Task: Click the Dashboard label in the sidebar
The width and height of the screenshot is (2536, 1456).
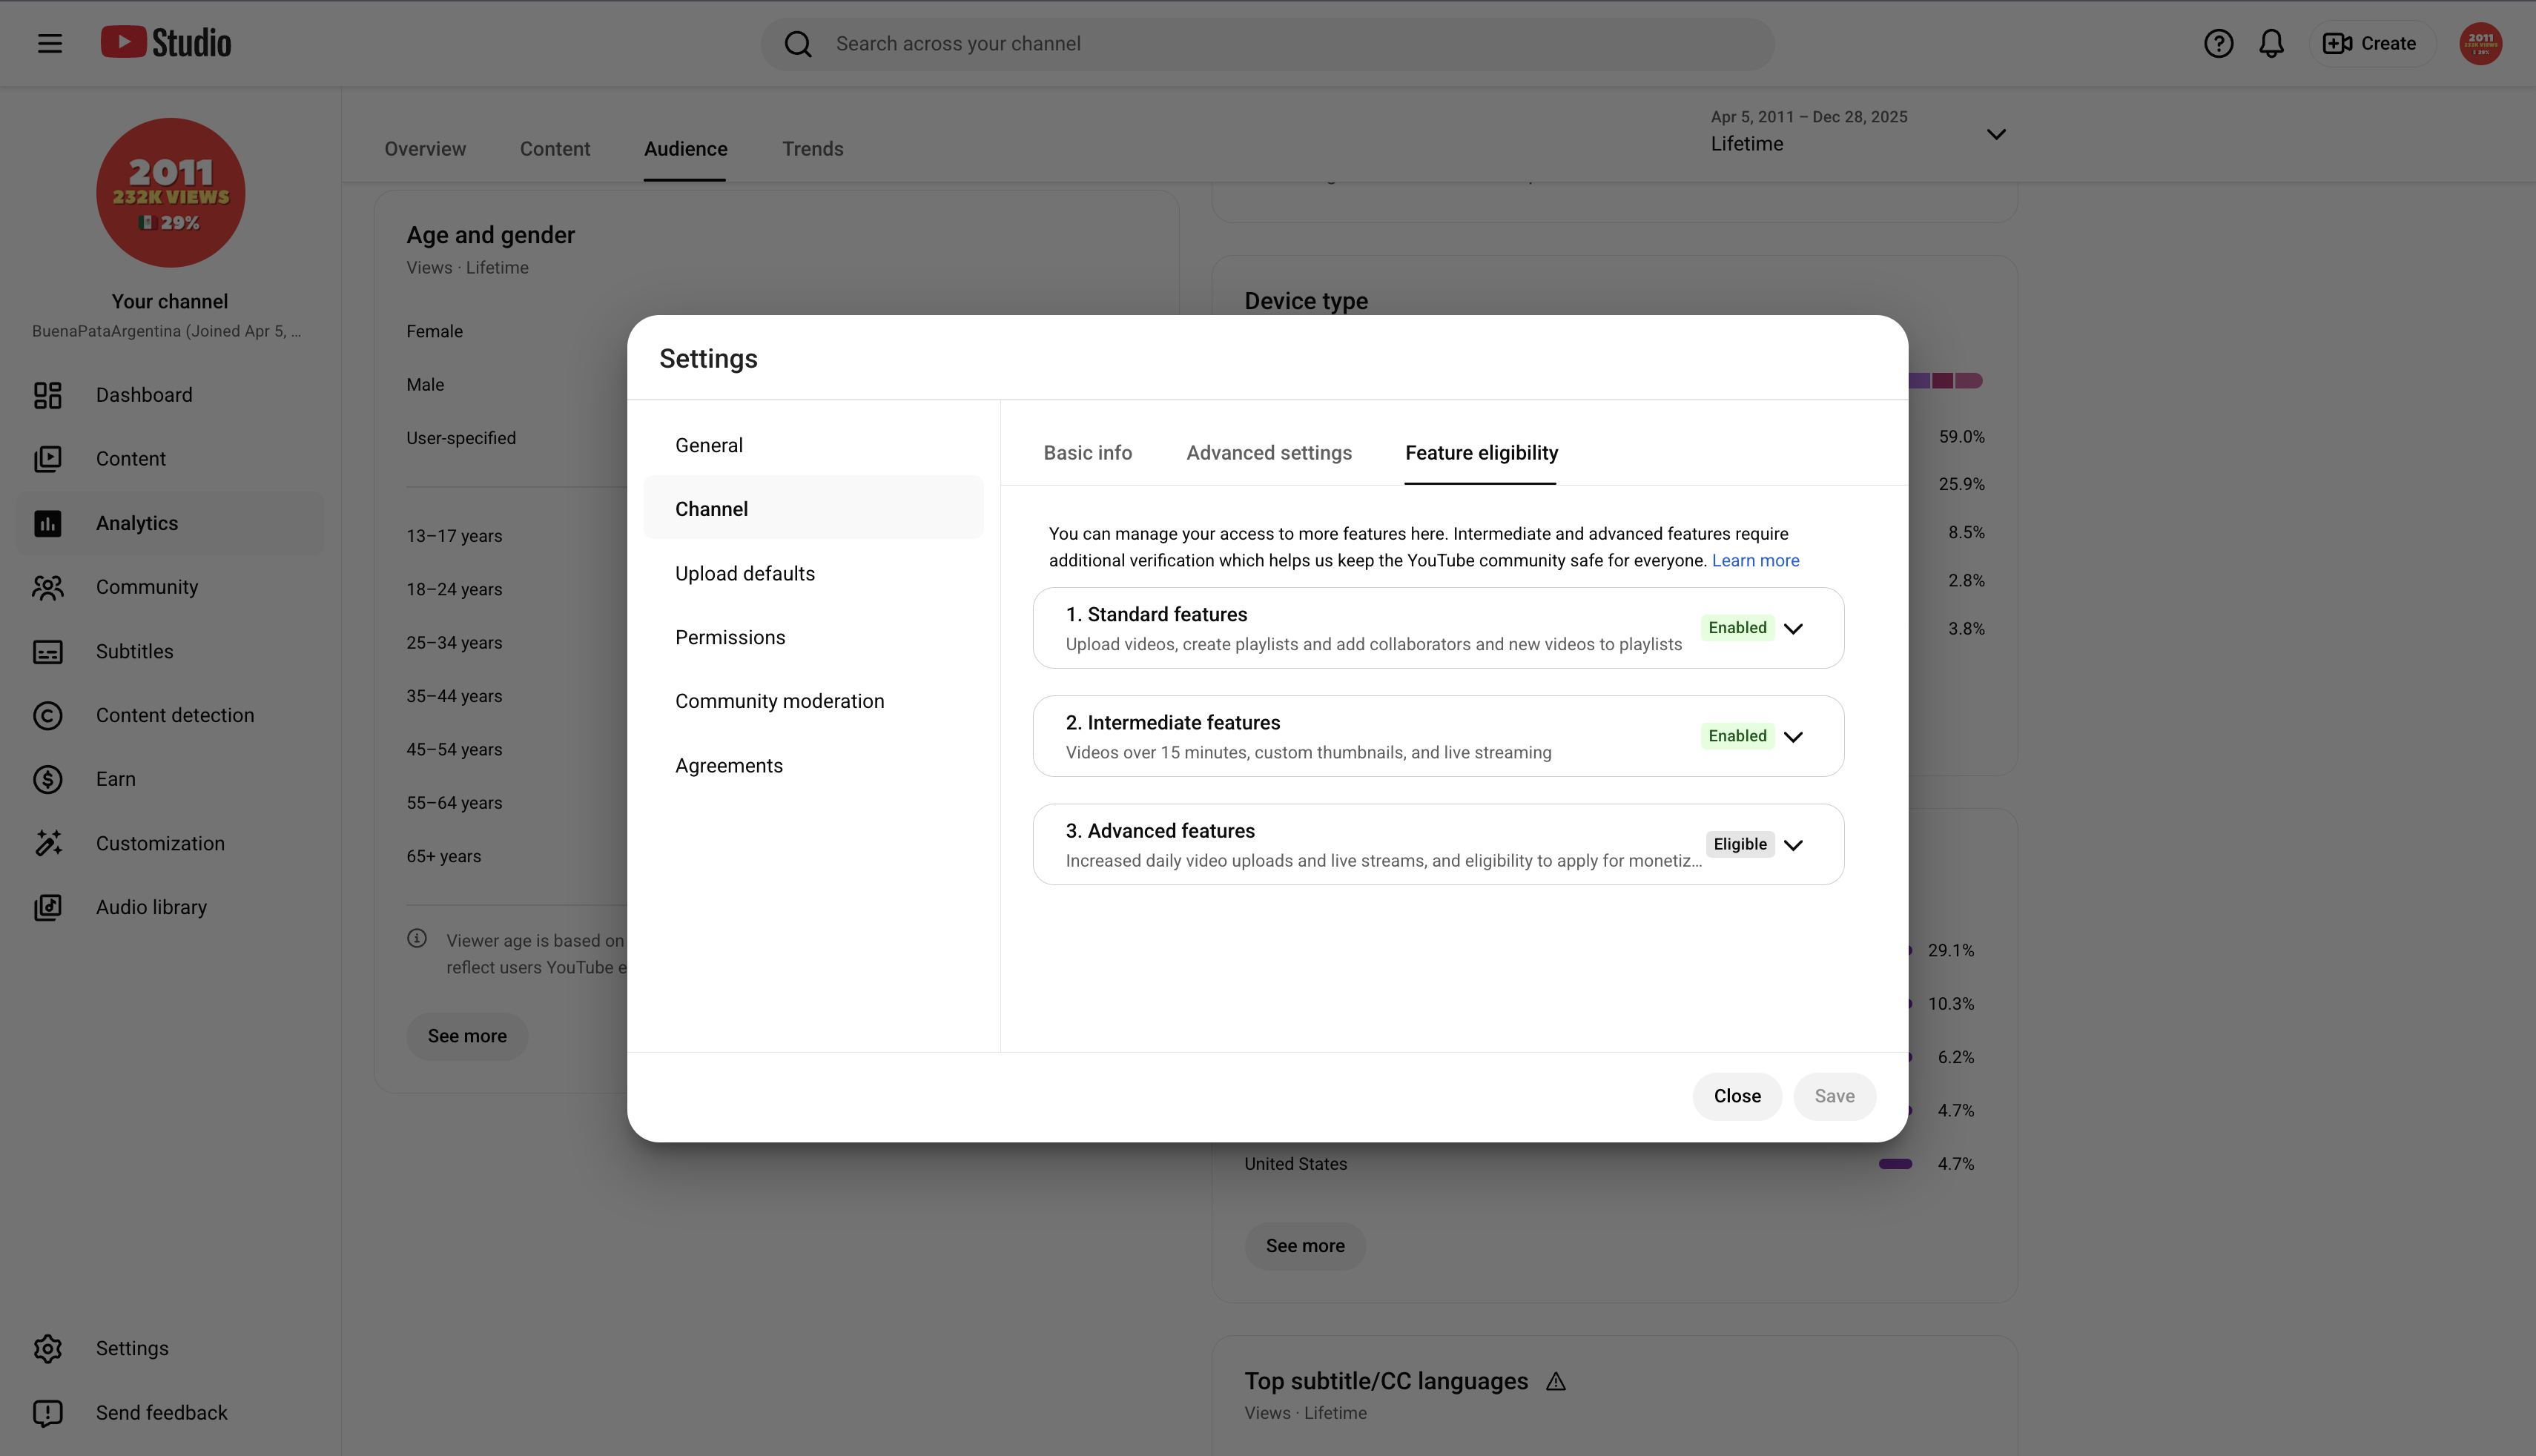Action: click(x=144, y=395)
